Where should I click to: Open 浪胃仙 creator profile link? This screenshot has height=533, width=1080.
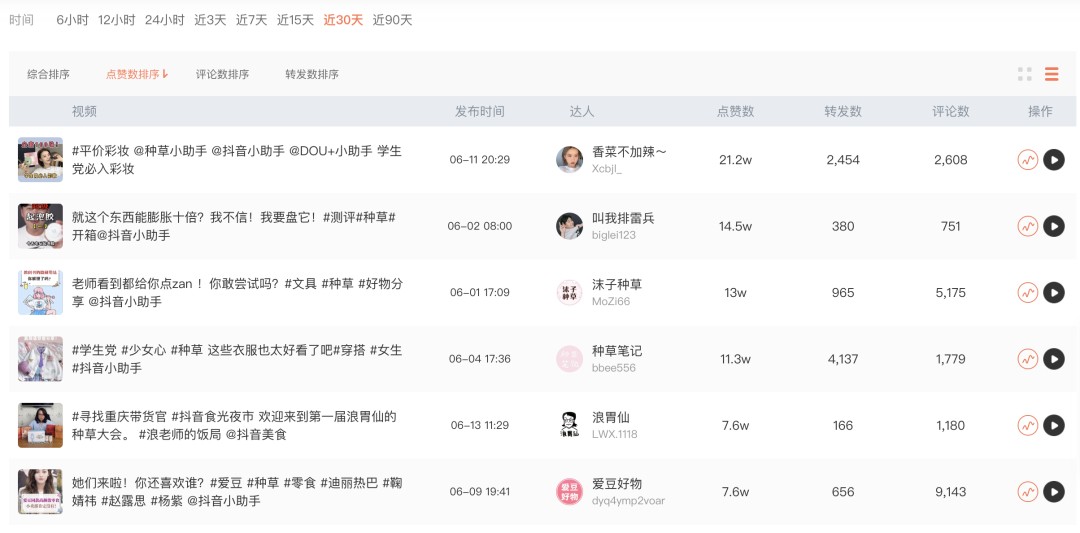[x=611, y=417]
